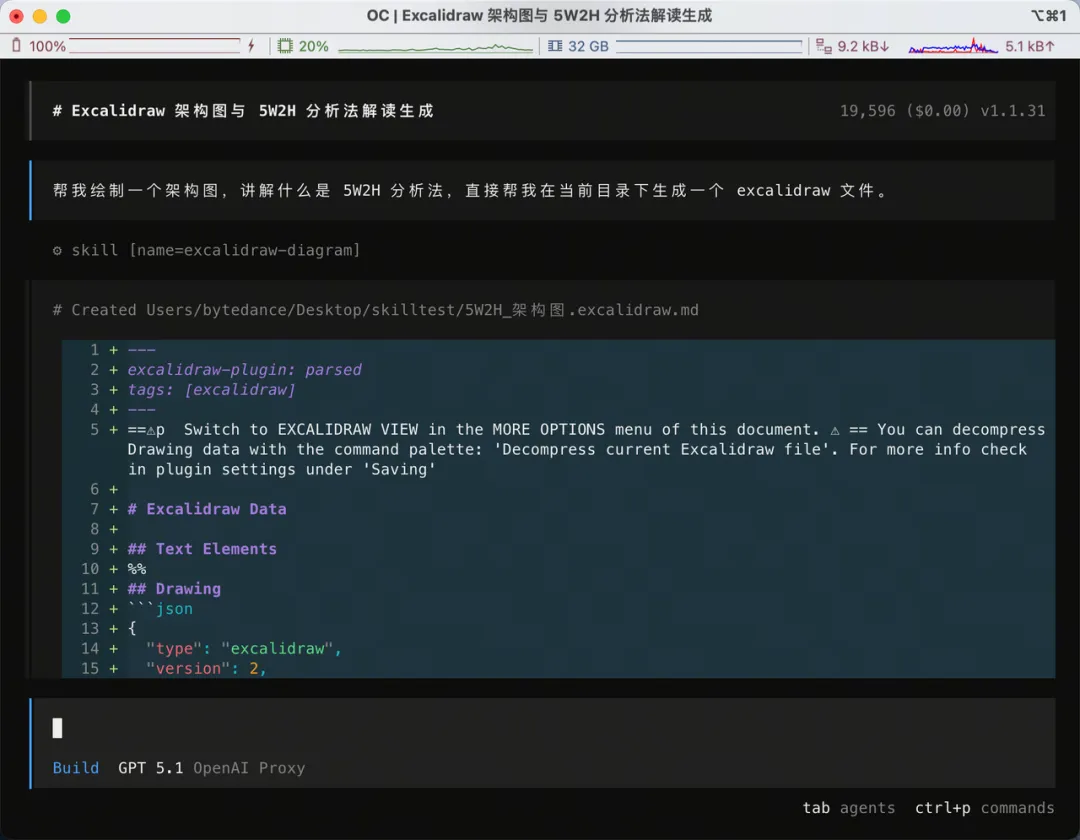
Task: Click the session title header
Action: click(243, 111)
